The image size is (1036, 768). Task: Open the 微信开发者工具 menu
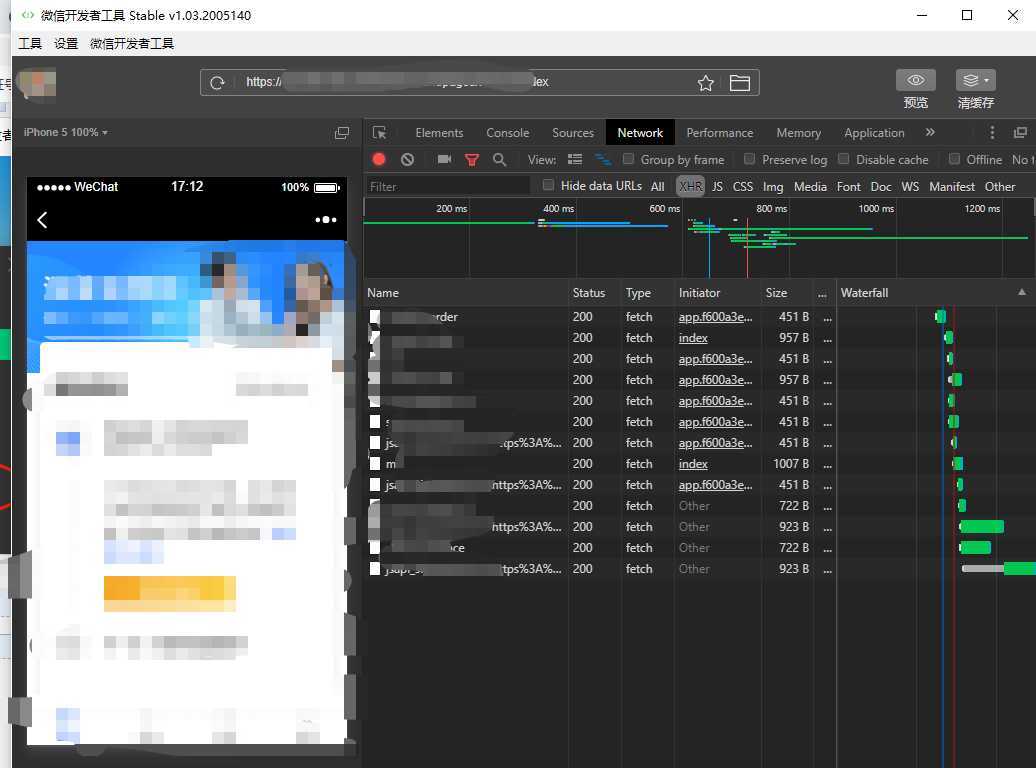coord(132,44)
